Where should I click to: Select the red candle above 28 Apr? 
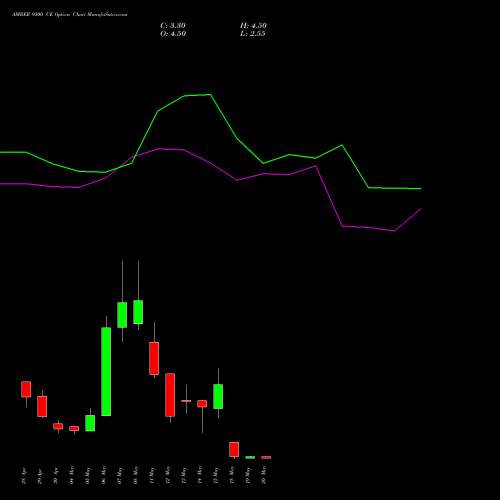pyautogui.click(x=26, y=389)
